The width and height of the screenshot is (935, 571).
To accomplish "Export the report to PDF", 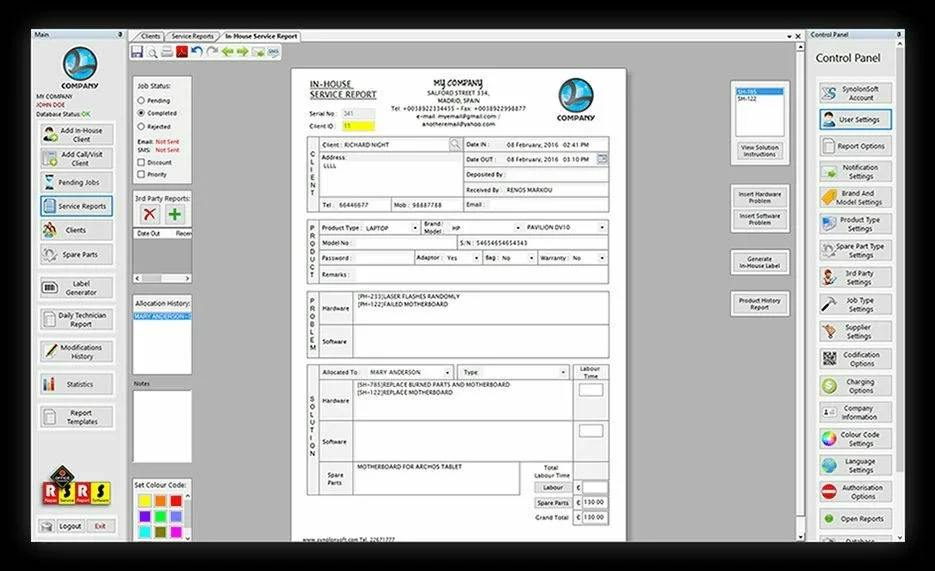I will 182,52.
